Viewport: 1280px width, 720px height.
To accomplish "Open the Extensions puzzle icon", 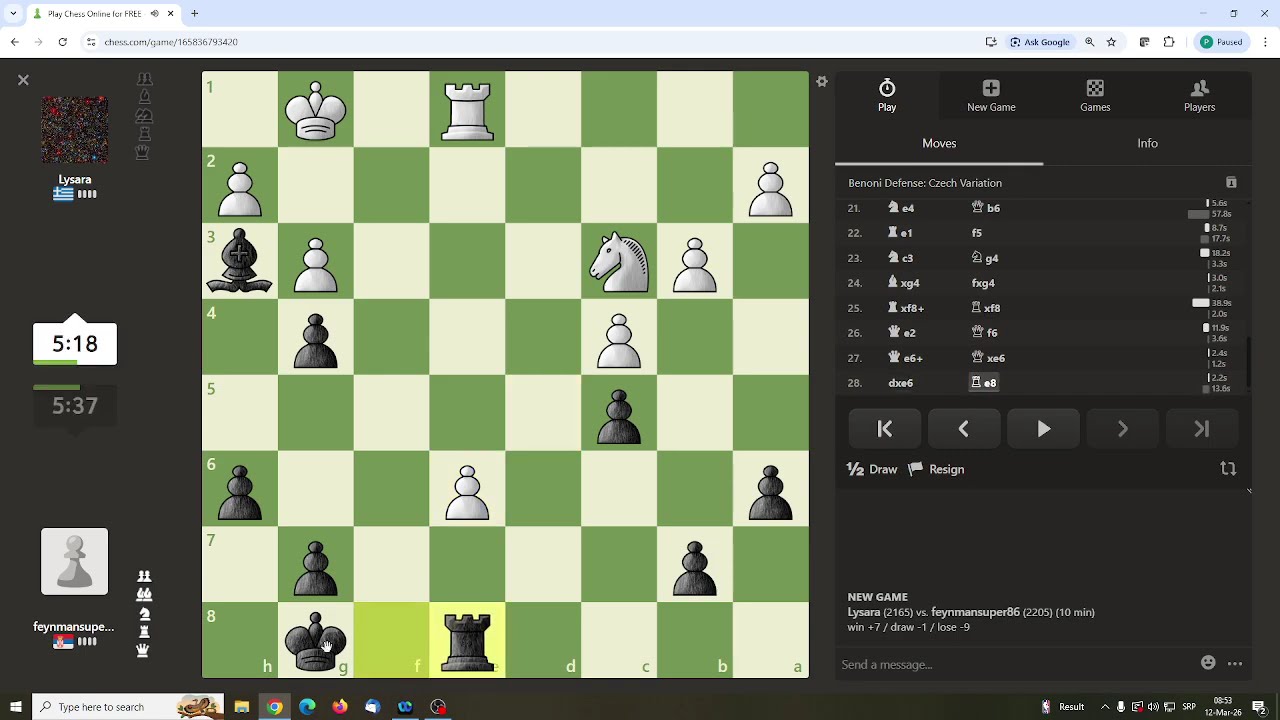I will pyautogui.click(x=1169, y=42).
